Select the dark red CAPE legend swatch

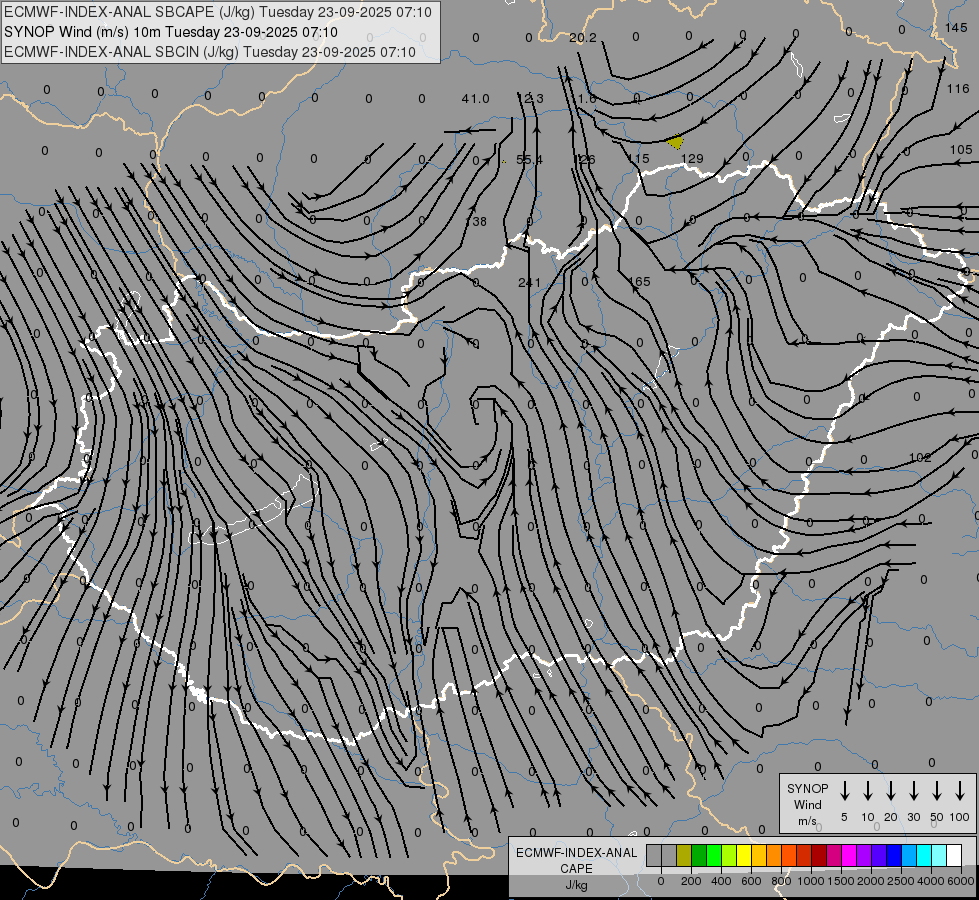[819, 855]
